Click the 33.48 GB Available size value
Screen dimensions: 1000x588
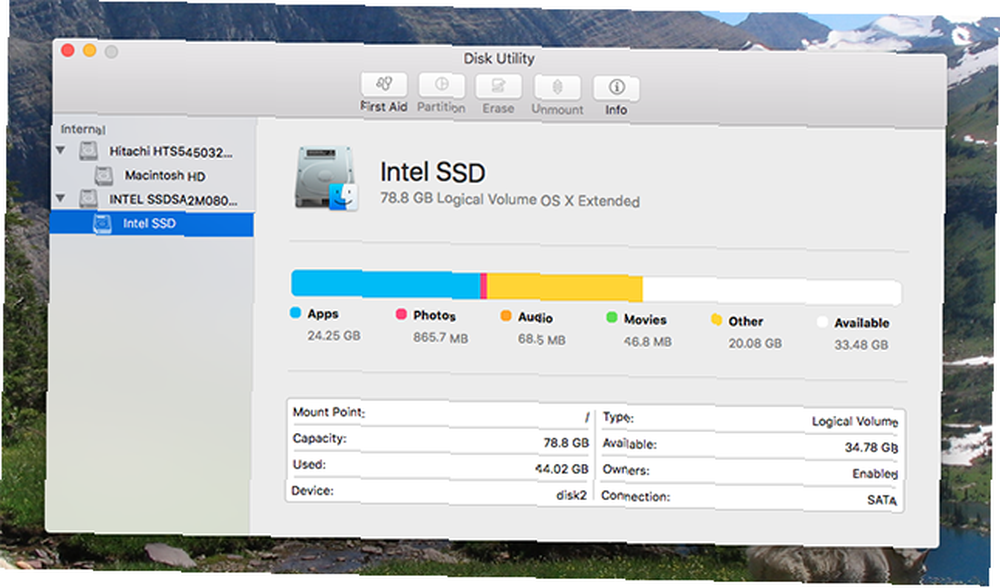pos(861,345)
